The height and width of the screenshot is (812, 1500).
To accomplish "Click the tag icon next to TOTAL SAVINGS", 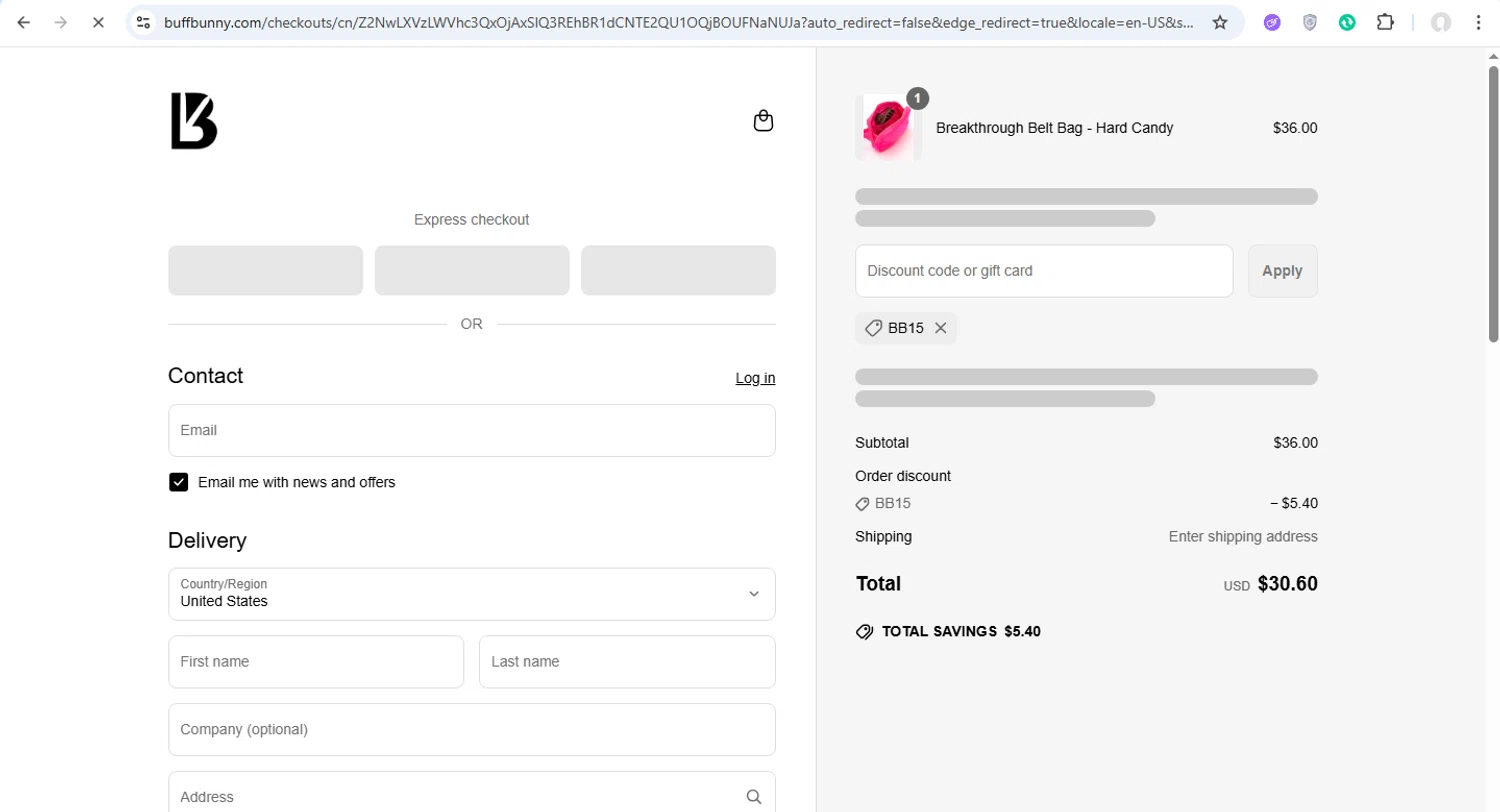I will coord(865,632).
